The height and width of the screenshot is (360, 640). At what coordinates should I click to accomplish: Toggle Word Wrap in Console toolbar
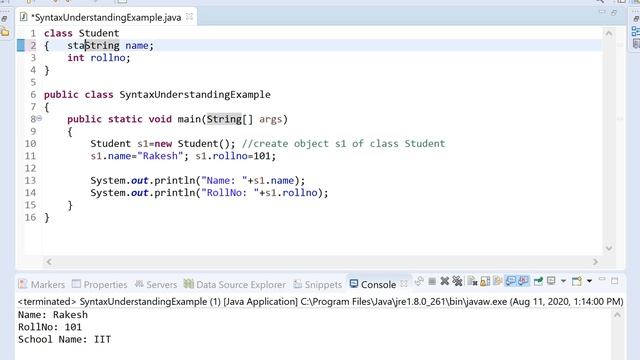(498, 281)
